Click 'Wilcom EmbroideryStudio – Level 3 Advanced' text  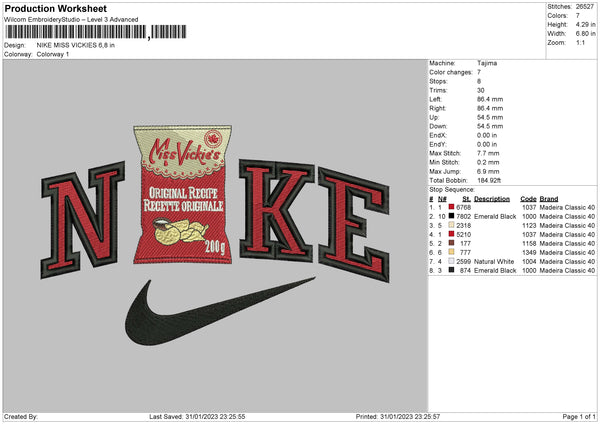[x=71, y=20]
